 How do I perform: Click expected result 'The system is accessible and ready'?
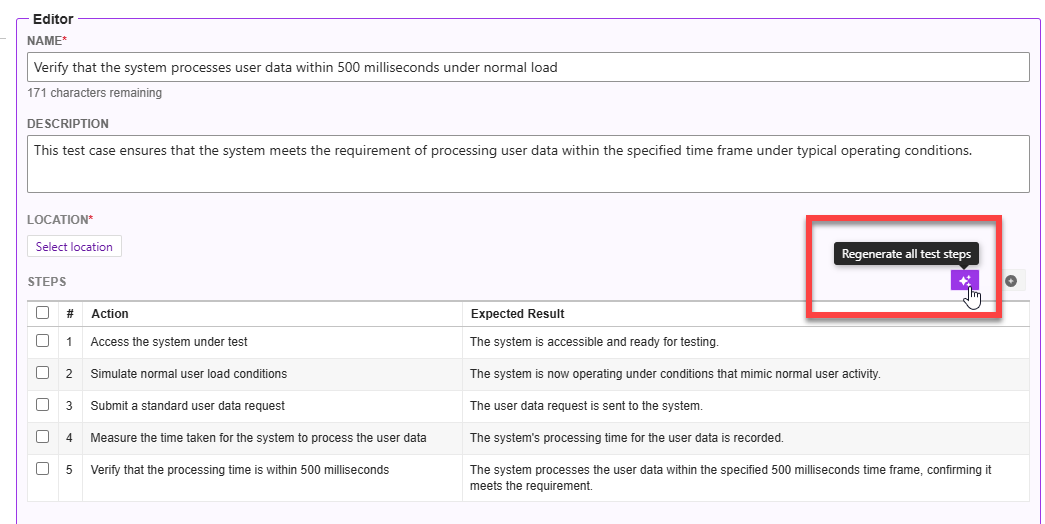click(x=746, y=342)
